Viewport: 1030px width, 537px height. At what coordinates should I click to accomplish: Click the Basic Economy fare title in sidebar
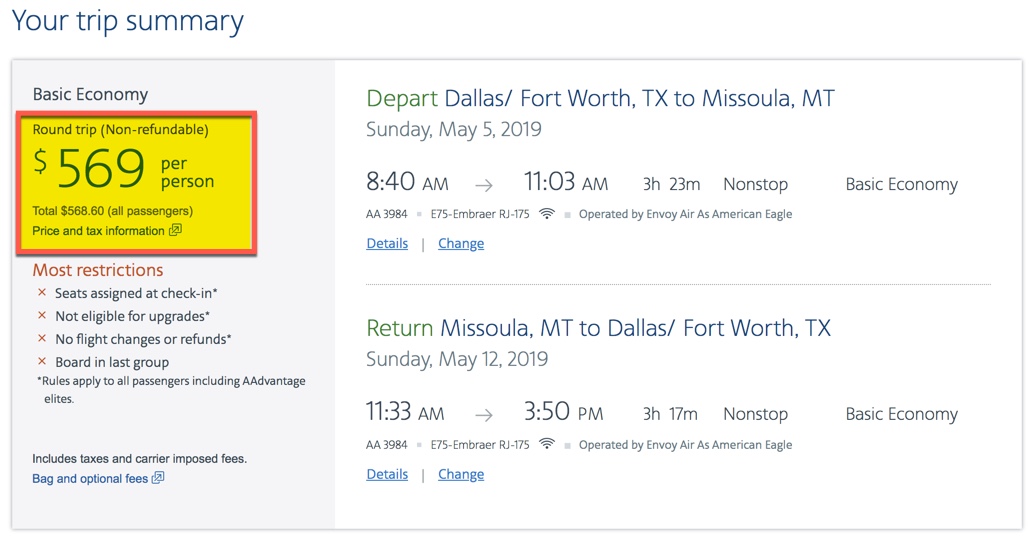pos(90,94)
